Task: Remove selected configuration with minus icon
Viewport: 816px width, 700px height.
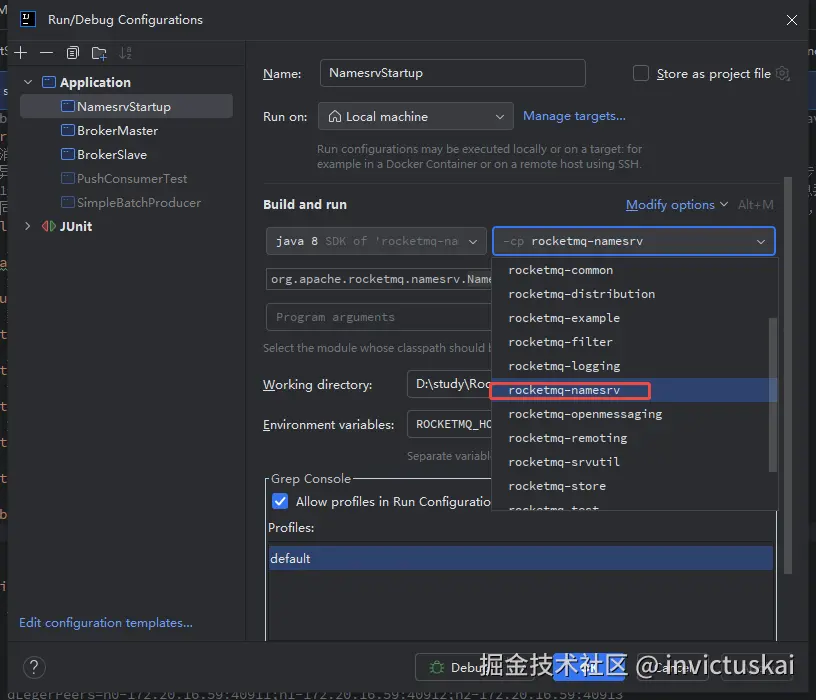Action: pos(46,53)
